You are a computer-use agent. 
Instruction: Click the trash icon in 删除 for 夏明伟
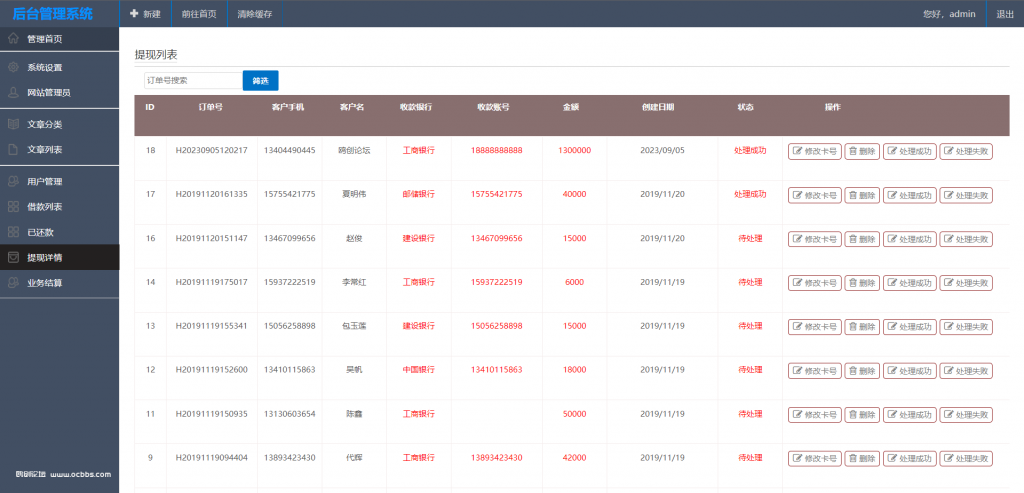(853, 195)
